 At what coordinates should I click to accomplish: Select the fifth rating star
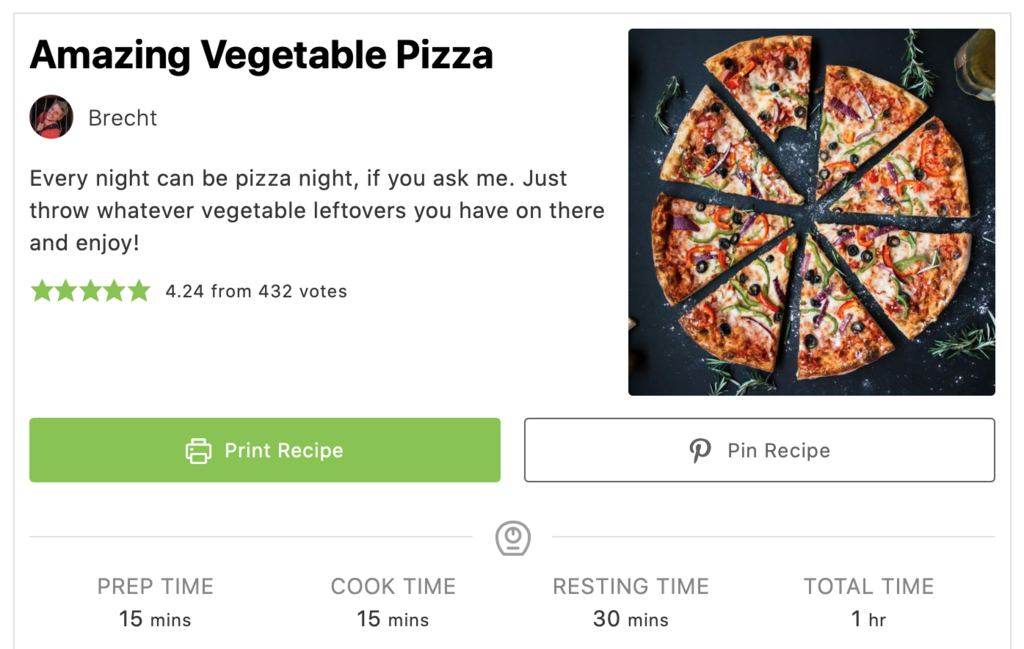click(138, 290)
